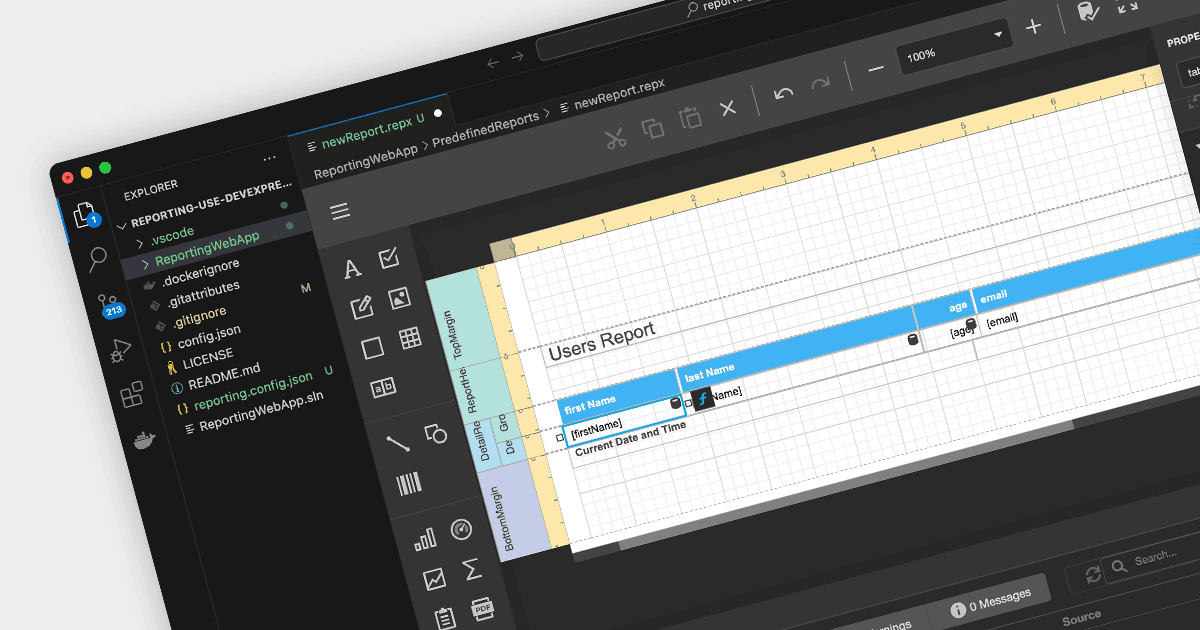1200x630 pixels.
Task: Zoom in with the plus button
Action: [x=1033, y=25]
